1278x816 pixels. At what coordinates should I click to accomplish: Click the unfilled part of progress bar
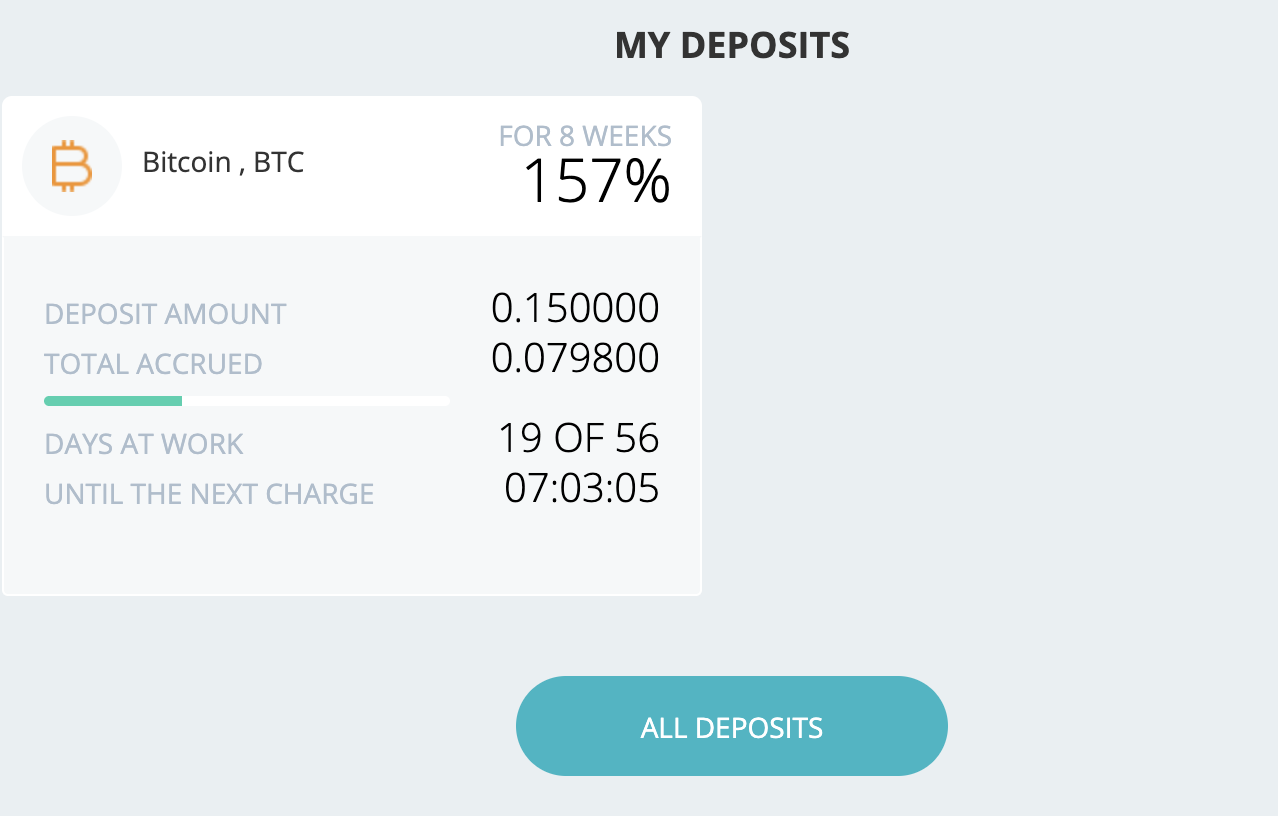[x=316, y=401]
